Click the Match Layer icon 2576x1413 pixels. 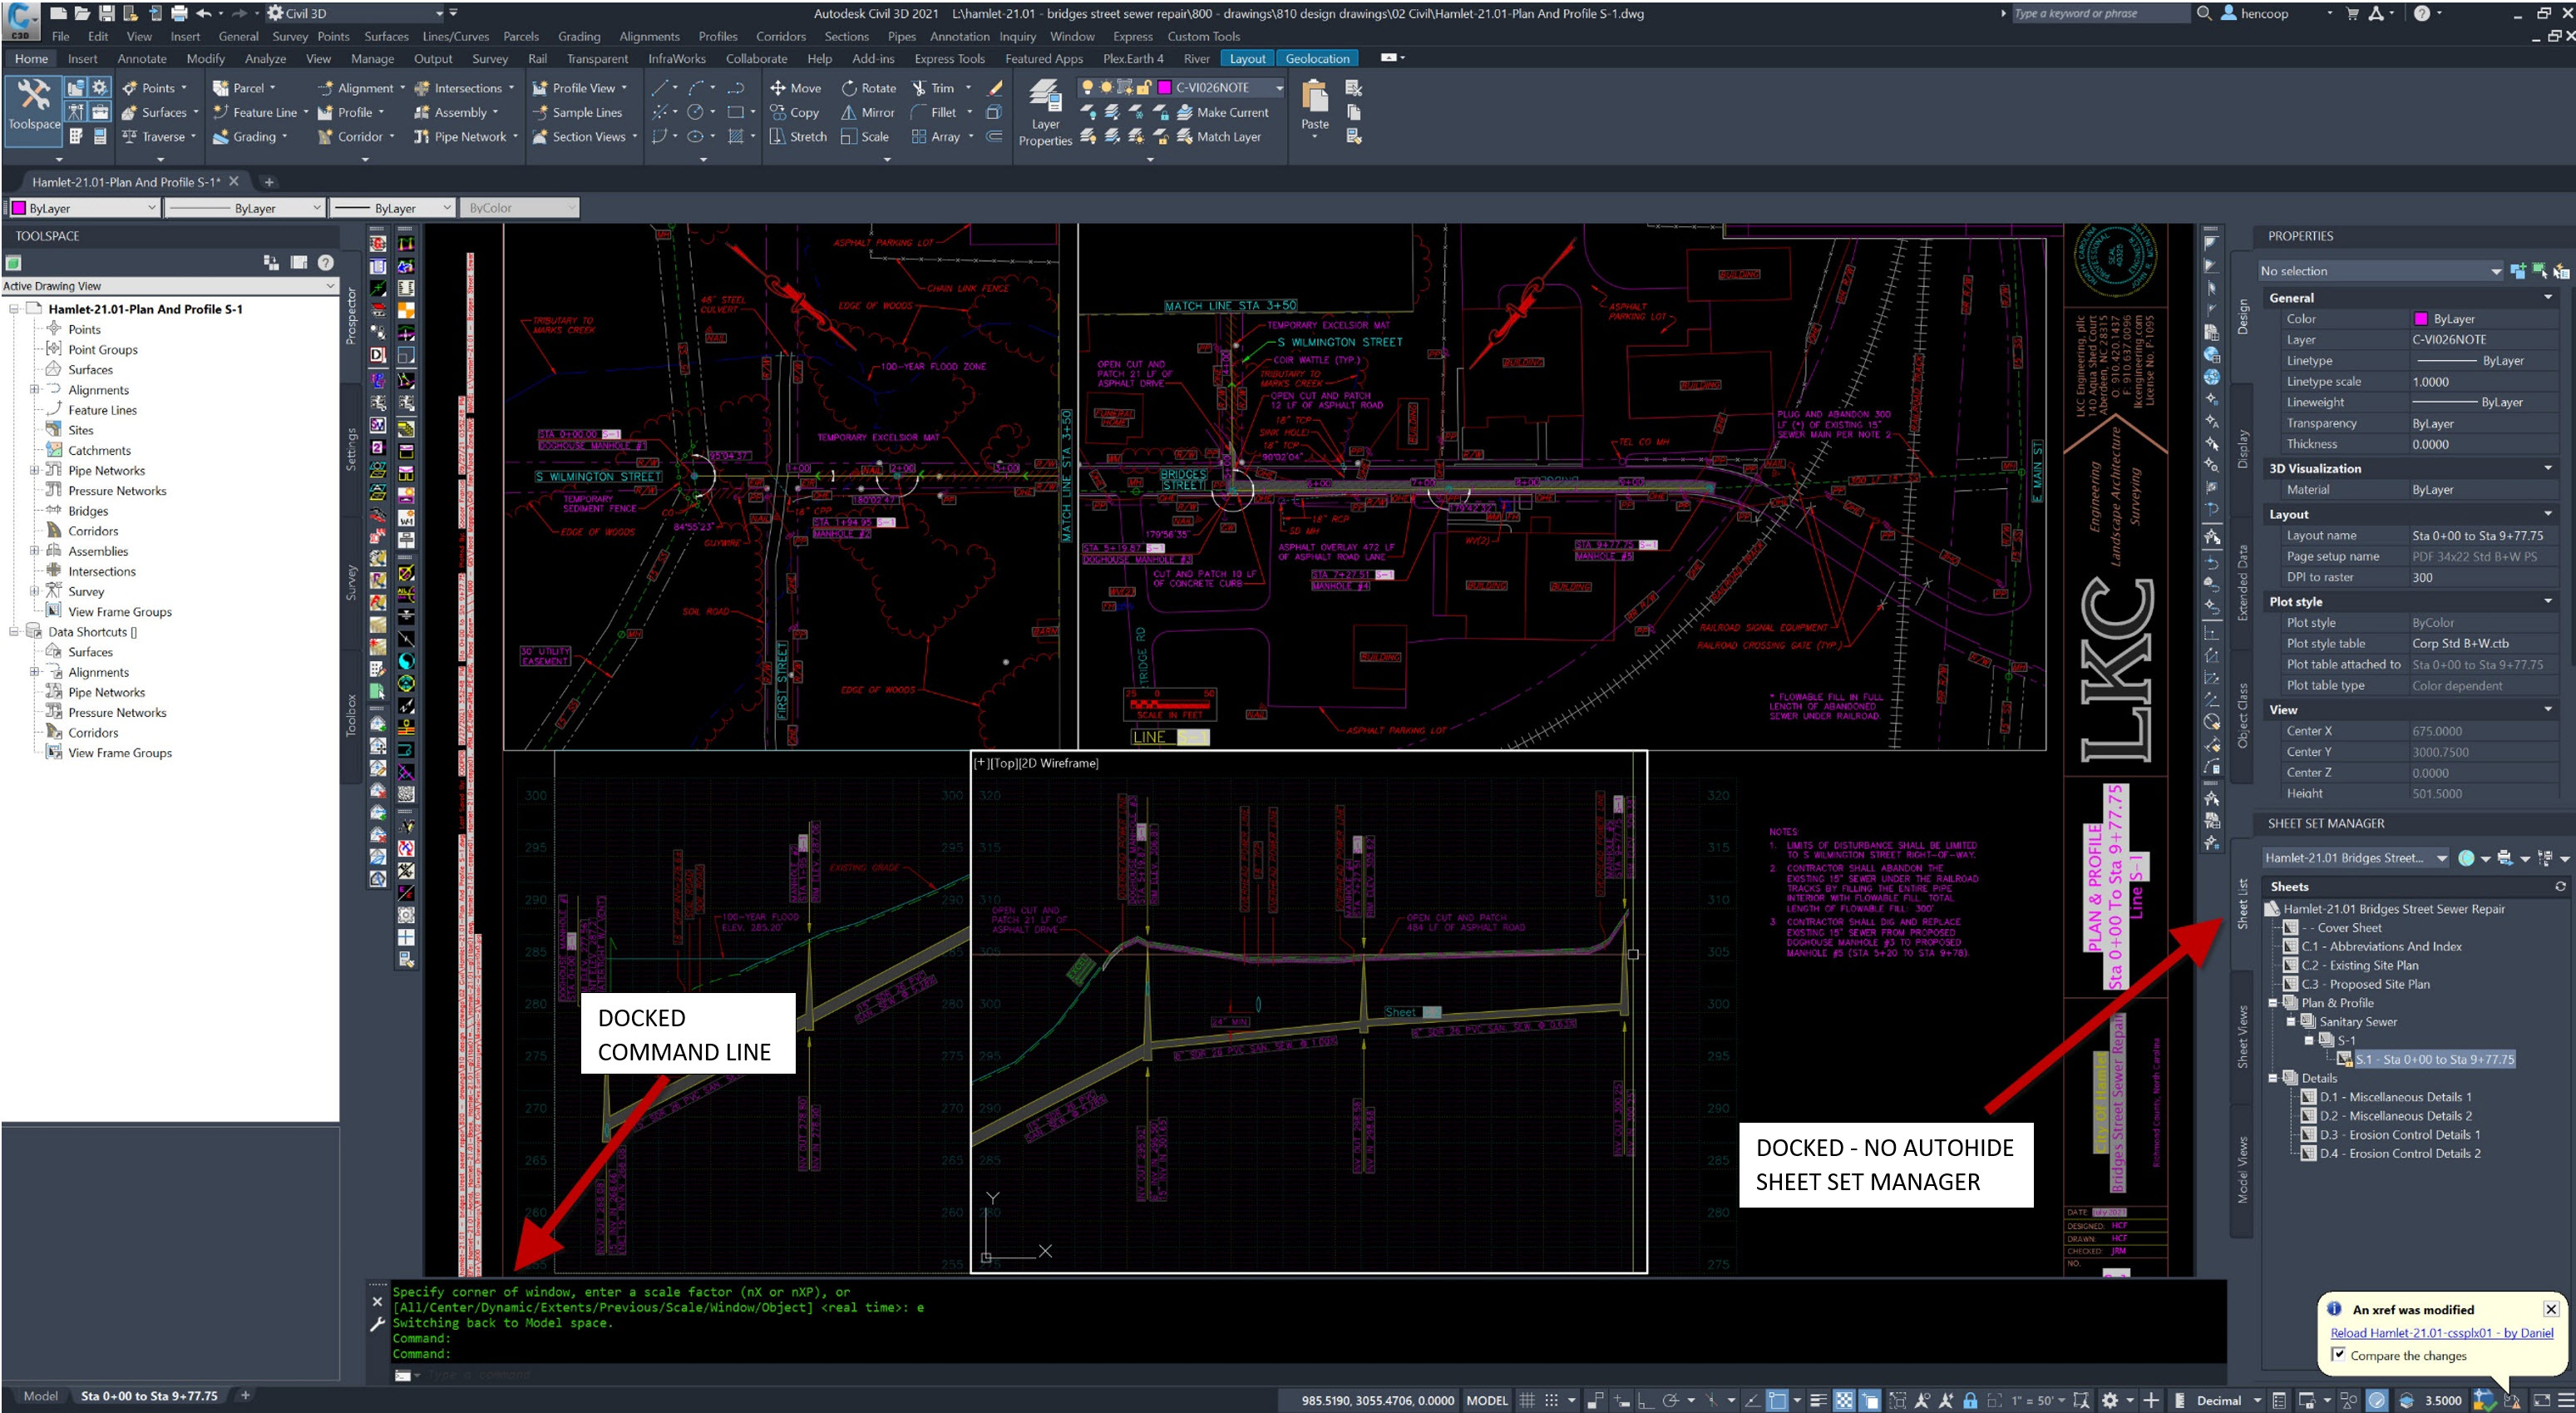tap(1219, 137)
